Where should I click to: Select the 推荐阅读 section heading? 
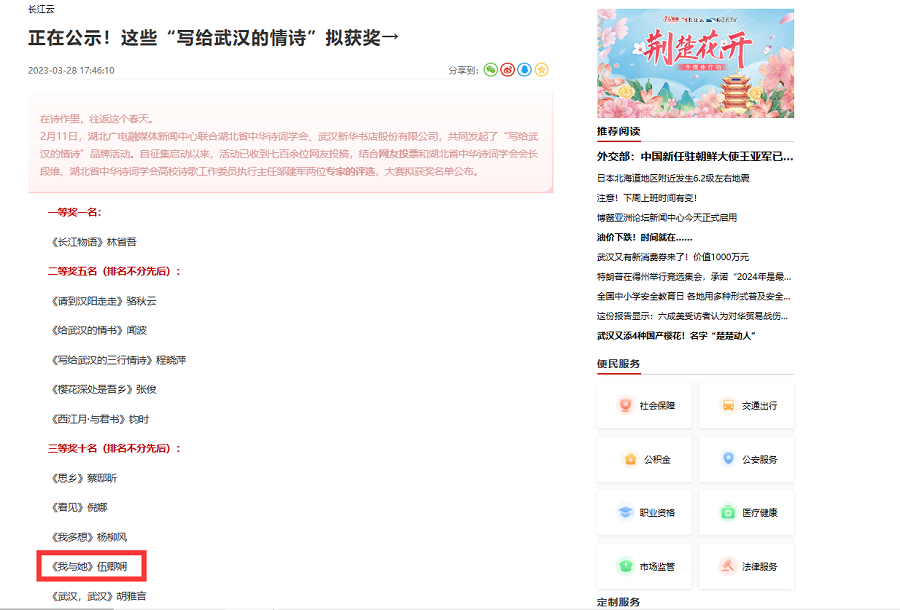coord(618,131)
